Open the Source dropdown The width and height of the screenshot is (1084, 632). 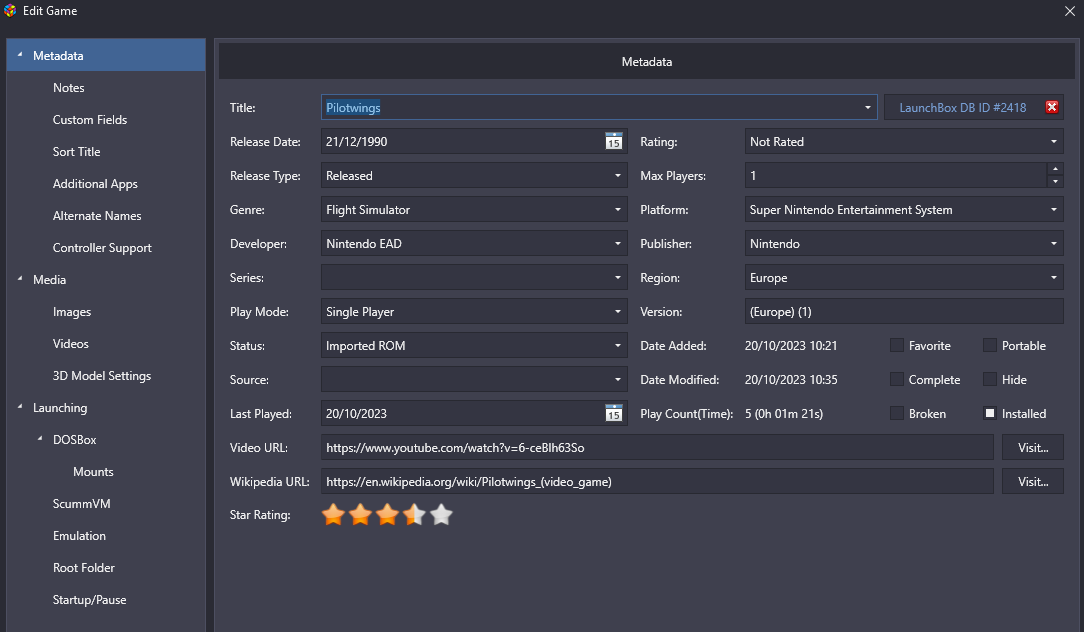click(618, 380)
